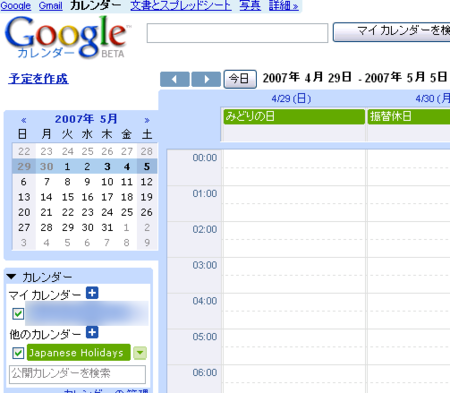Go to next week with right arrow
The width and height of the screenshot is (450, 393).
(x=206, y=79)
